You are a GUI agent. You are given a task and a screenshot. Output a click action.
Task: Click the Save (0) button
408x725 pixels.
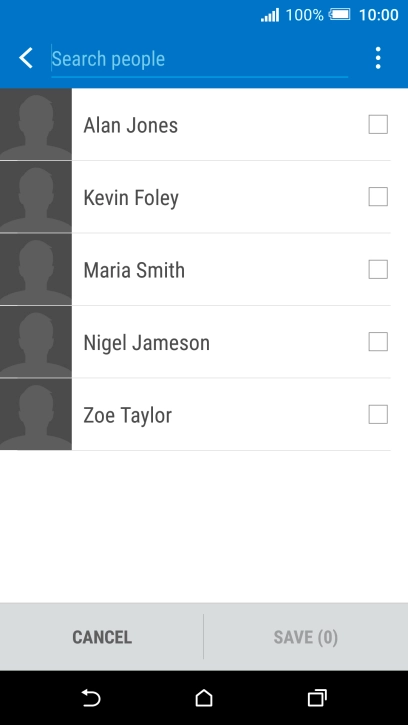tap(306, 637)
